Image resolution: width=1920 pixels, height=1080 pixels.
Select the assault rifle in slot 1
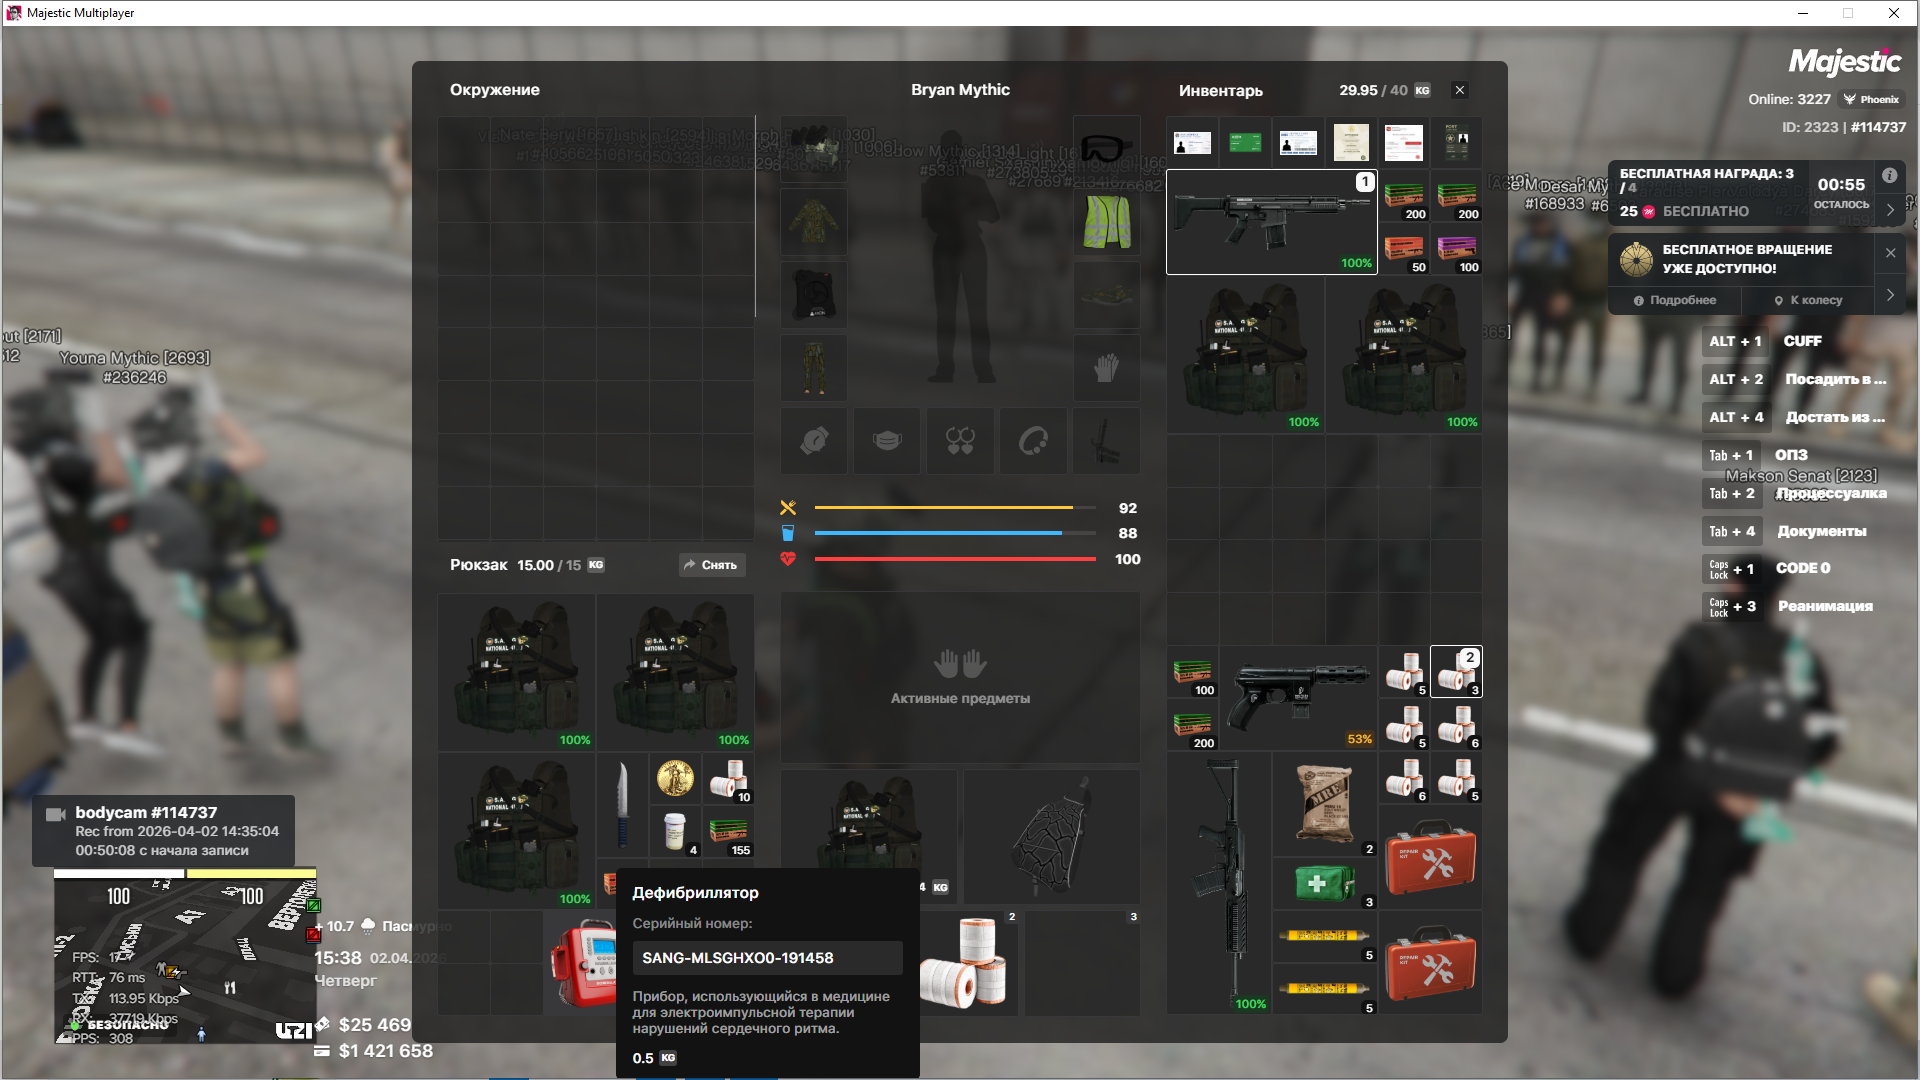tap(1270, 221)
